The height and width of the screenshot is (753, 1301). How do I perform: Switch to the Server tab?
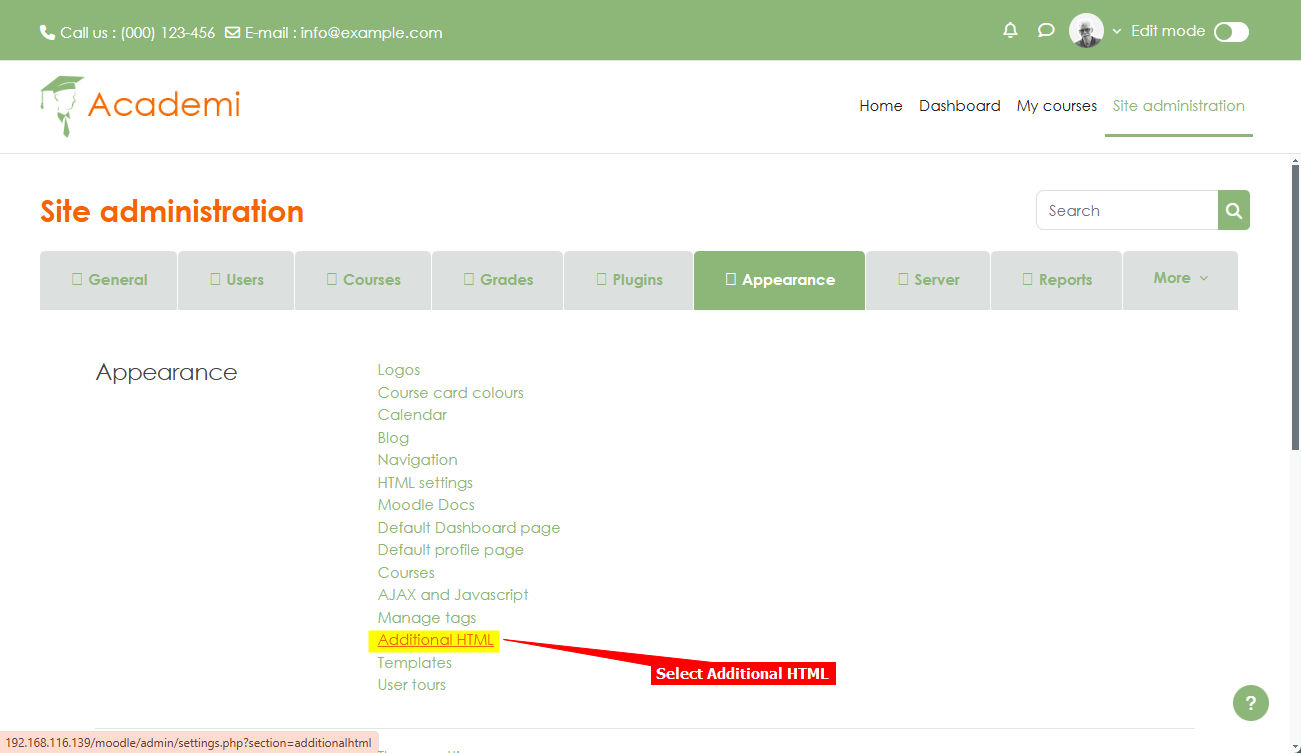(928, 280)
